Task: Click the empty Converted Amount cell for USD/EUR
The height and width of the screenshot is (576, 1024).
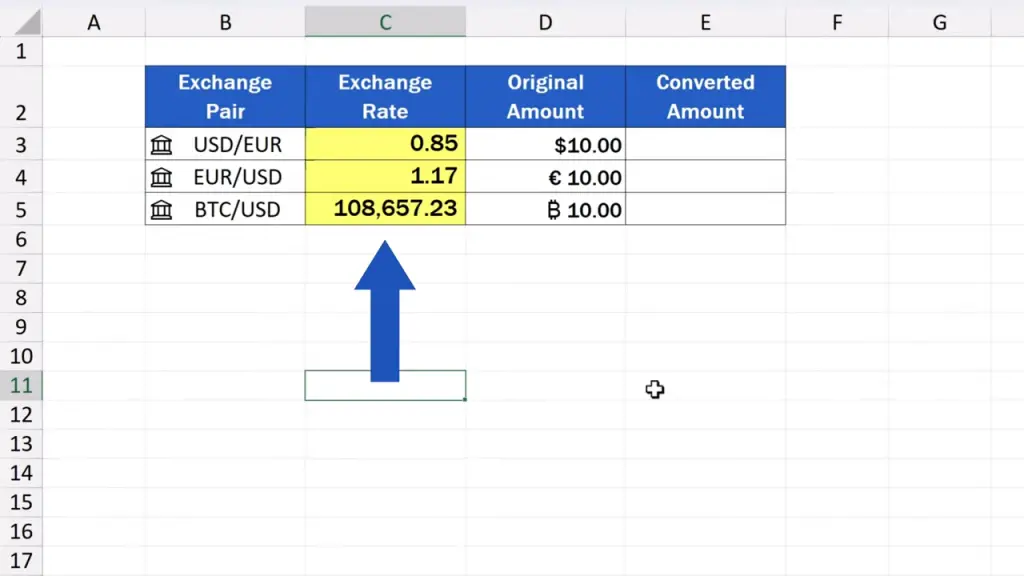Action: point(705,145)
